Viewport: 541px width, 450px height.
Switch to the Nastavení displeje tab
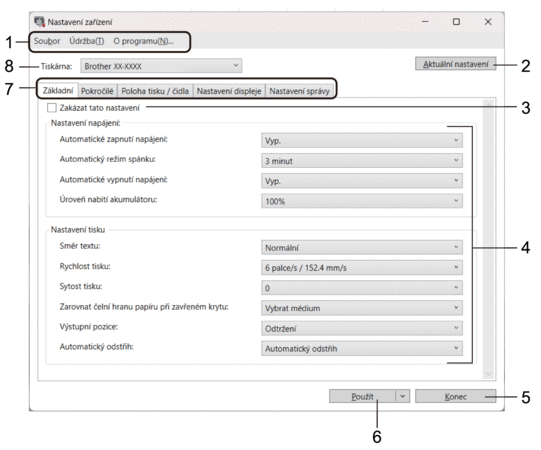pos(229,91)
